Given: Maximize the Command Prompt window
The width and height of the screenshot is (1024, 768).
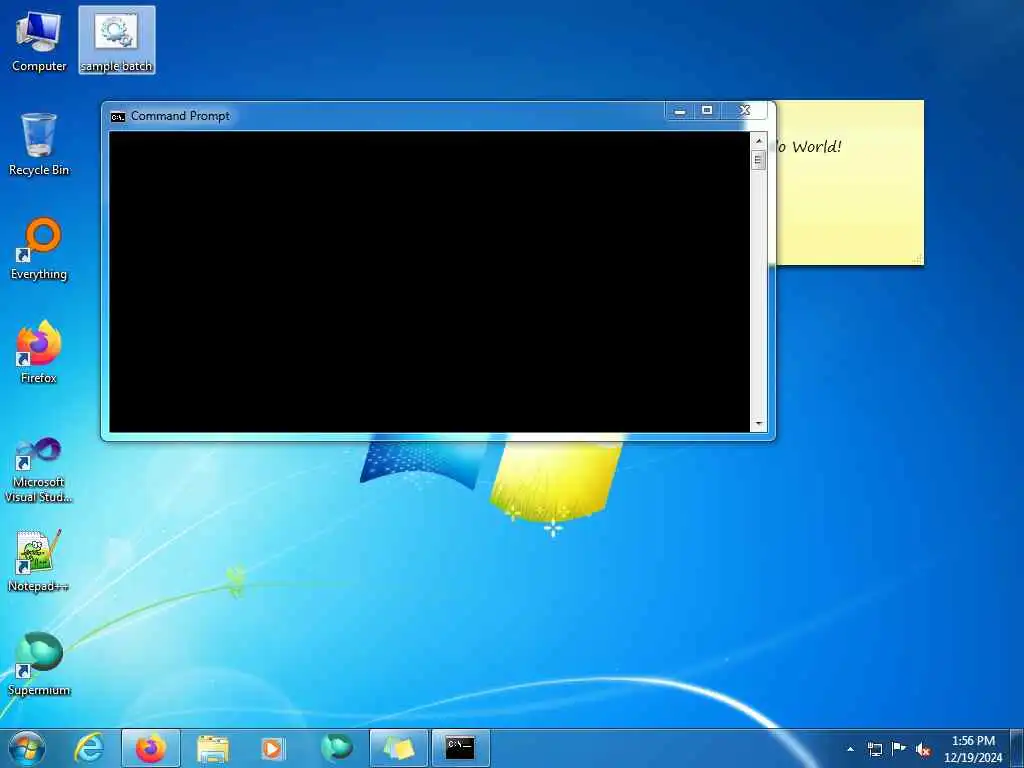Looking at the screenshot, I should pos(707,111).
